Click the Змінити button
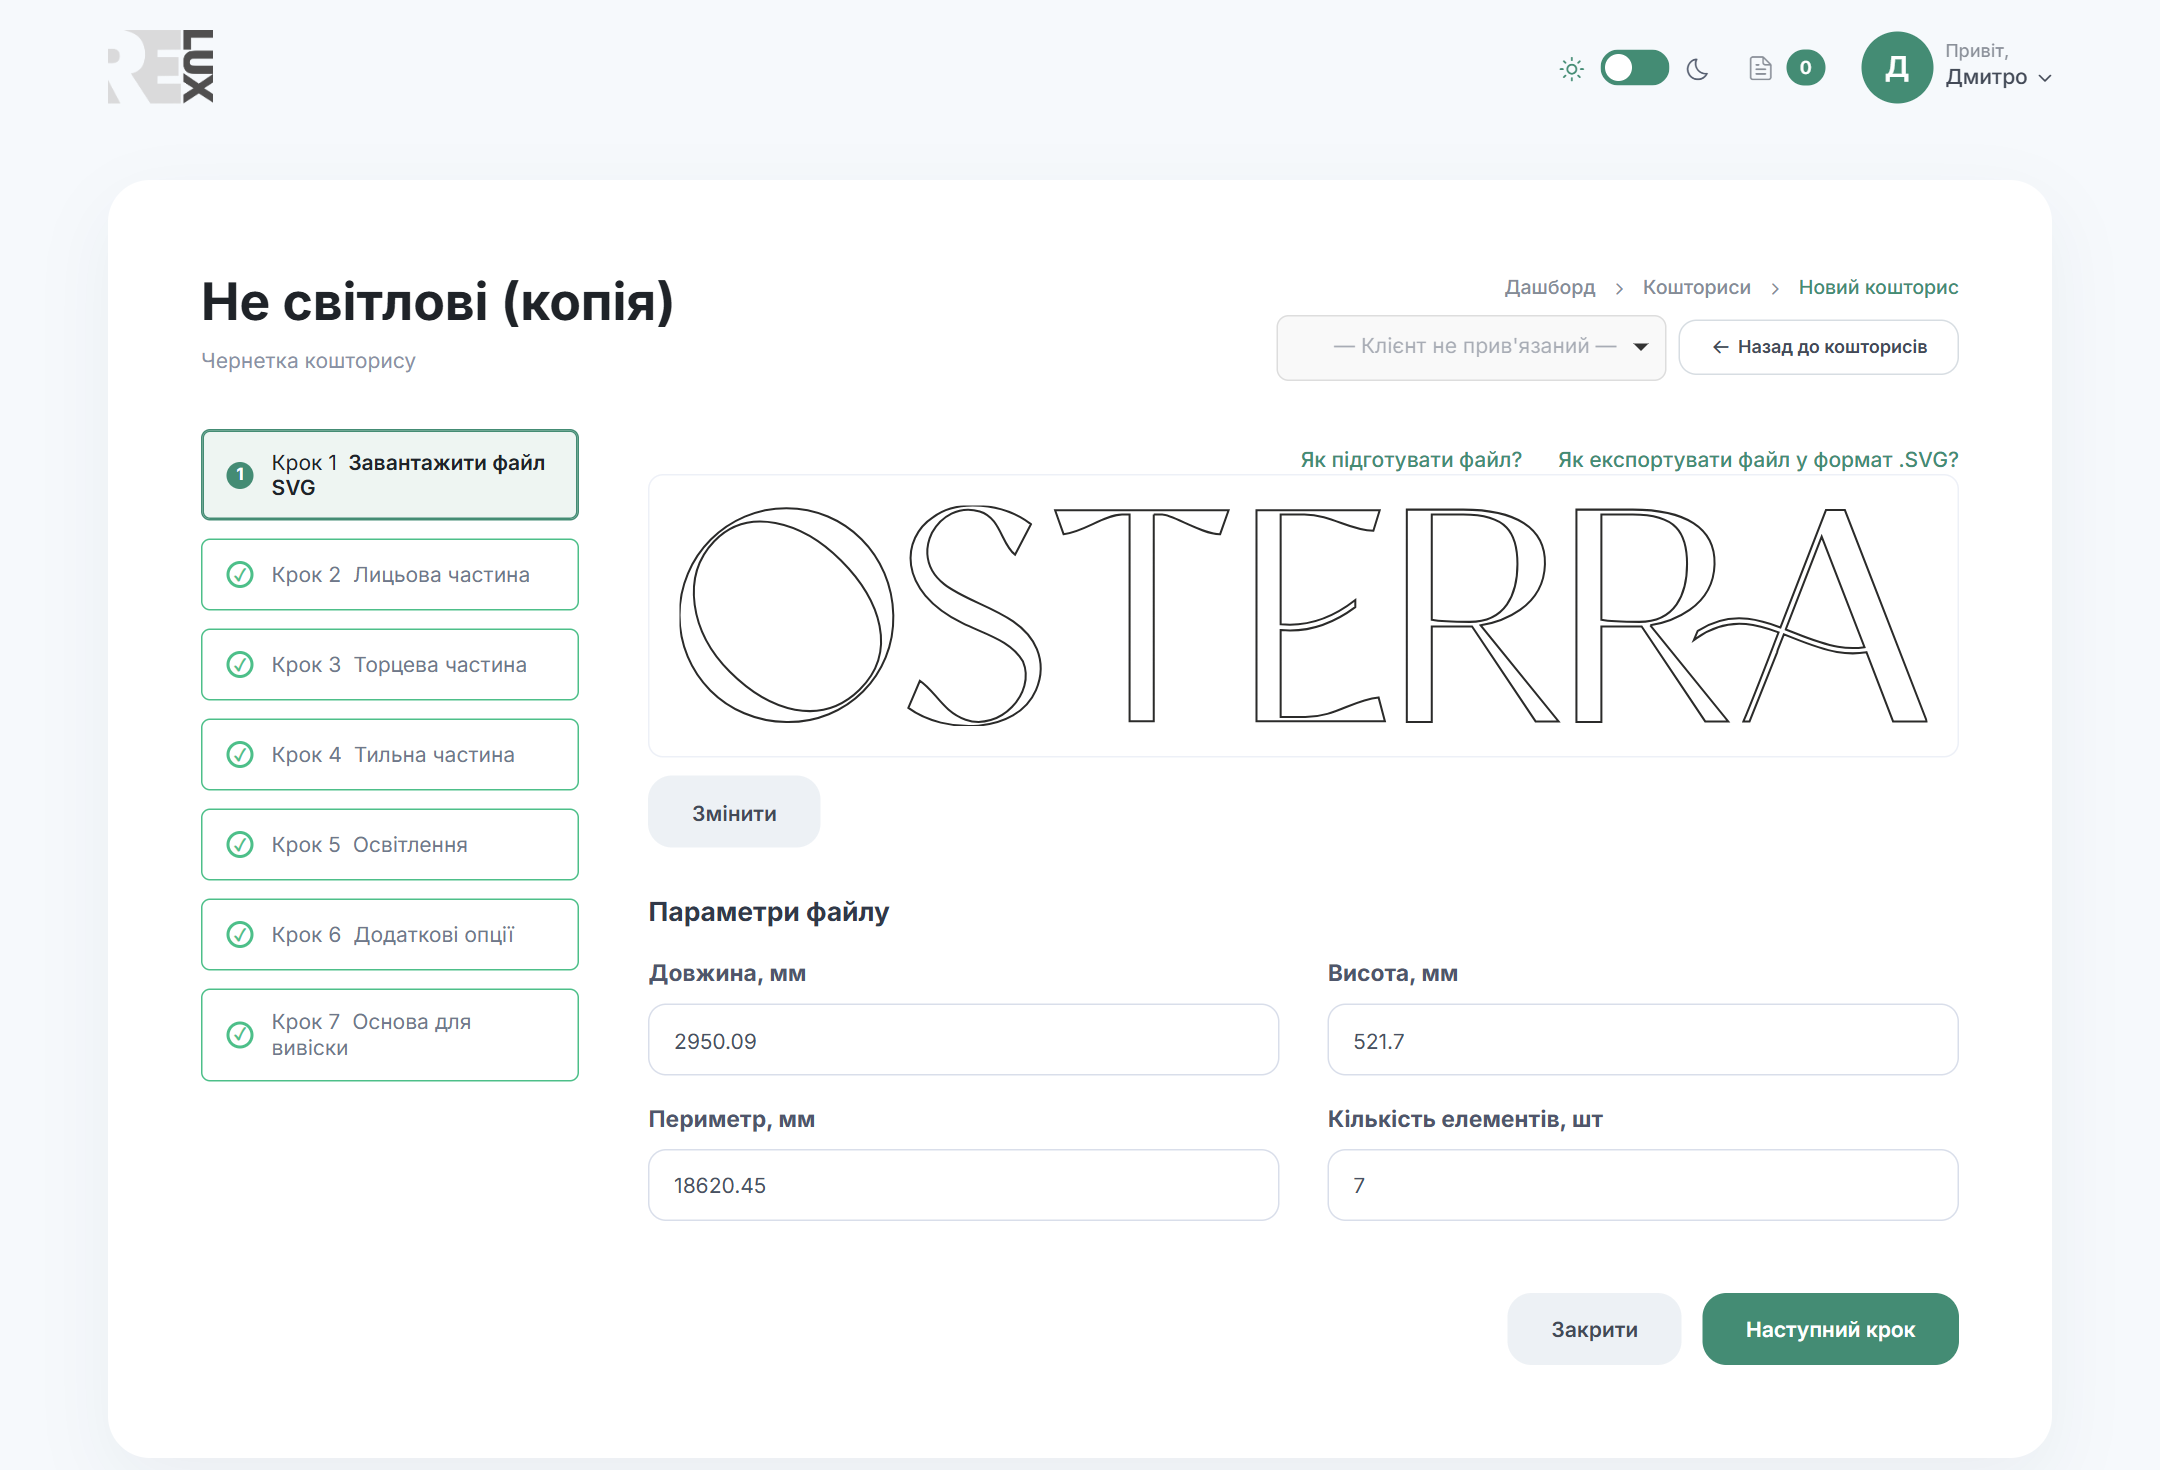2160x1470 pixels. (734, 812)
